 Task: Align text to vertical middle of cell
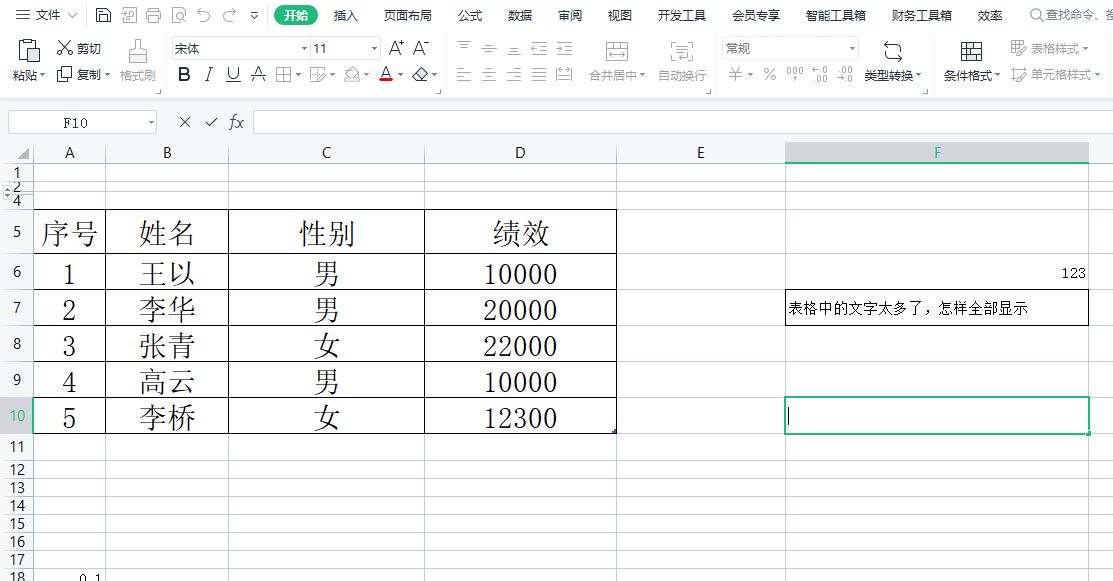click(489, 48)
